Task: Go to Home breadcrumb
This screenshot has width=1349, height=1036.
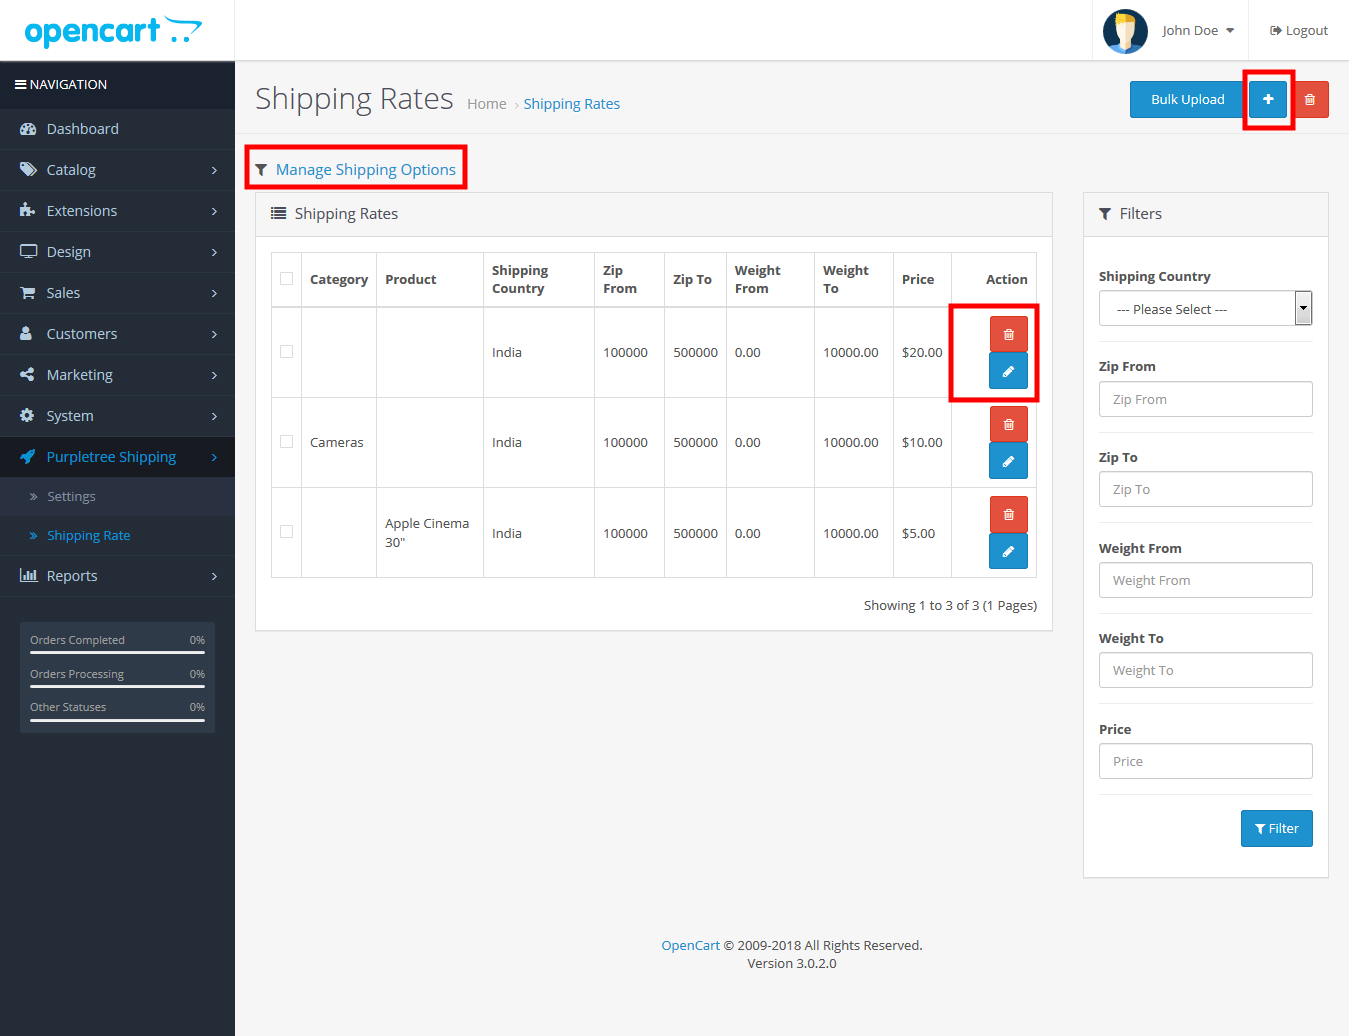Action: pyautogui.click(x=487, y=104)
